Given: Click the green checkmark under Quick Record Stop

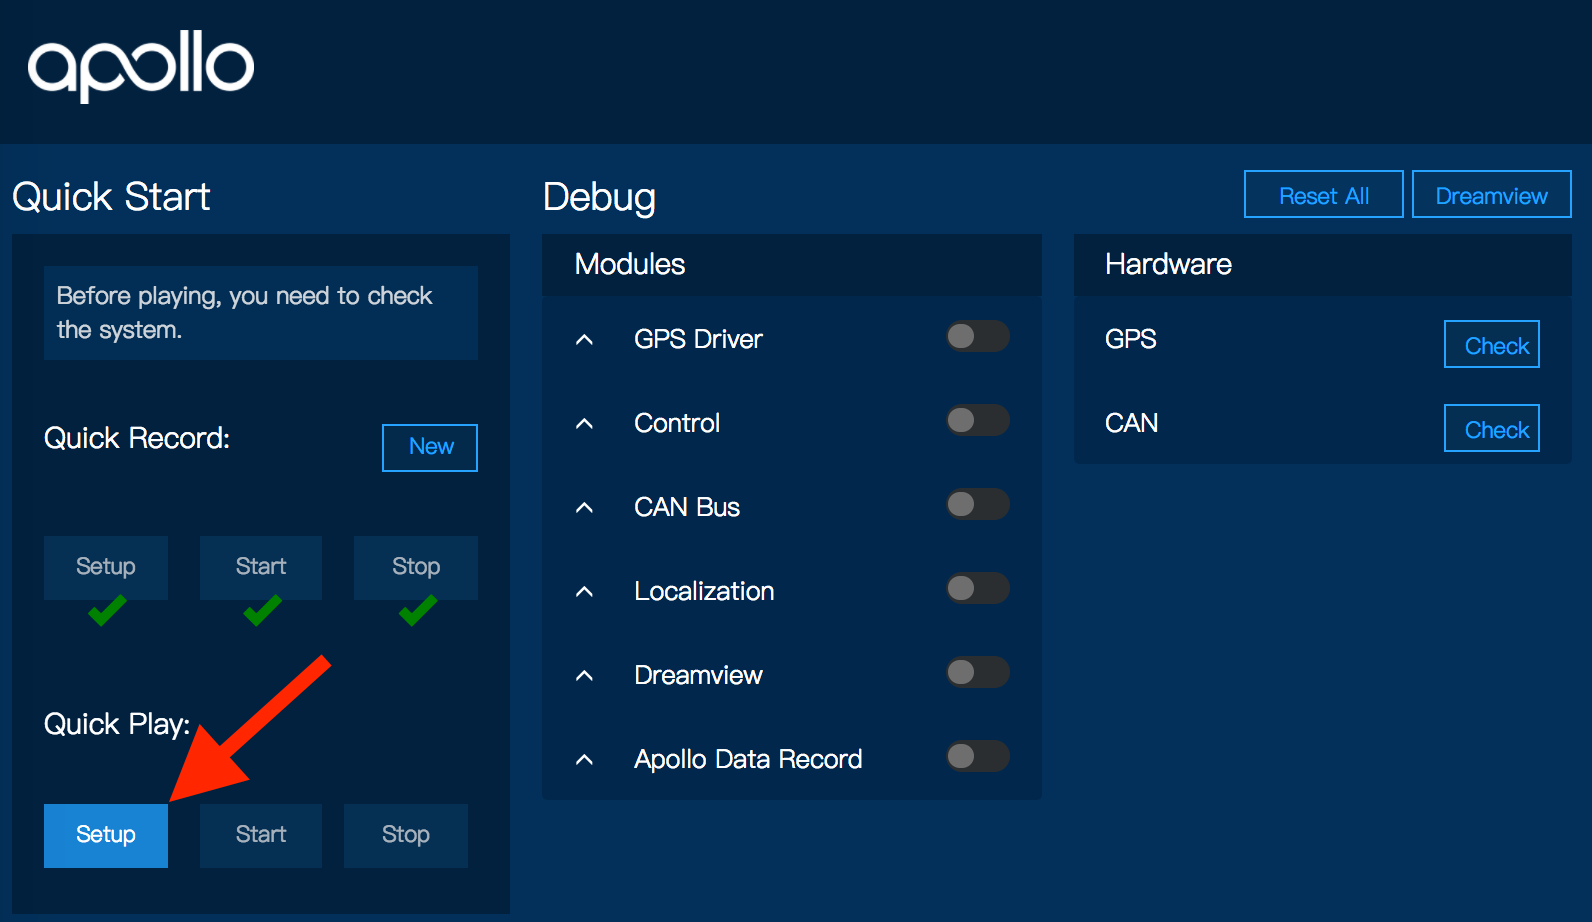Looking at the screenshot, I should [418, 610].
